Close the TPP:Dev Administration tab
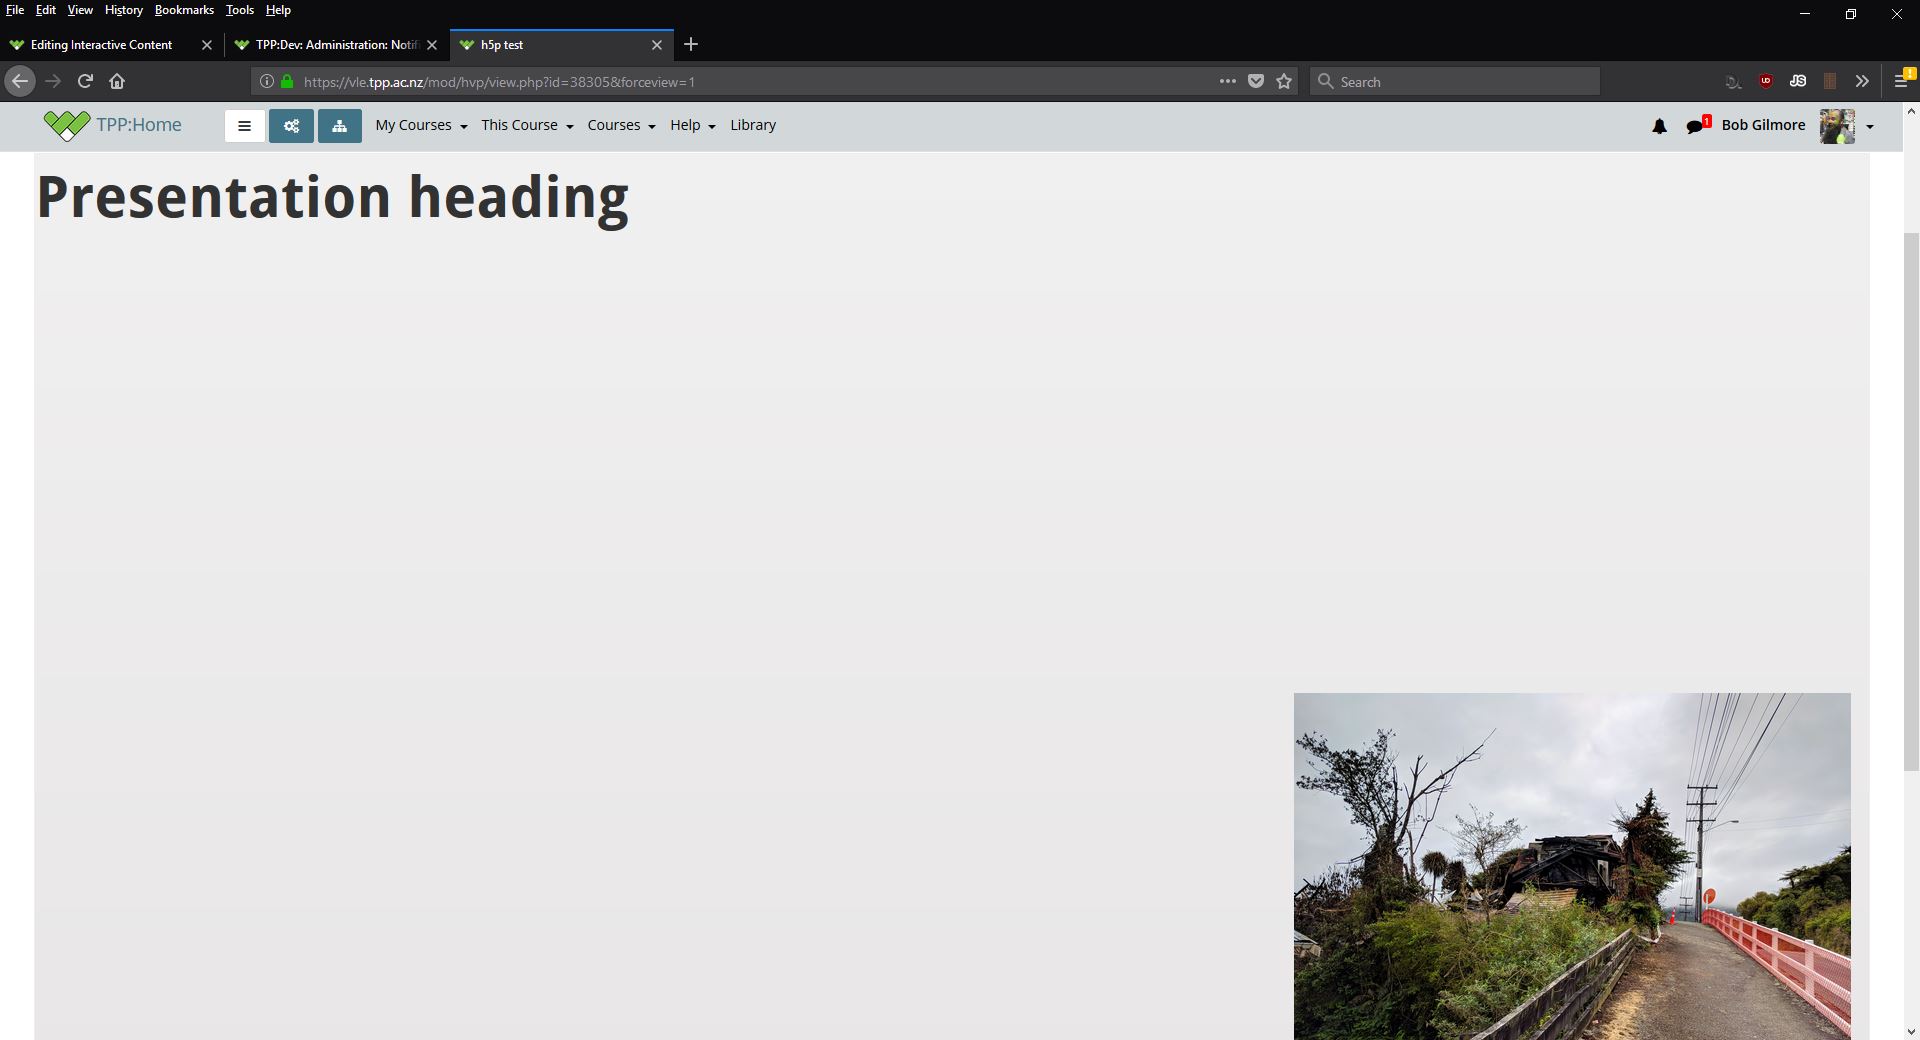This screenshot has height=1040, width=1920. coord(432,45)
